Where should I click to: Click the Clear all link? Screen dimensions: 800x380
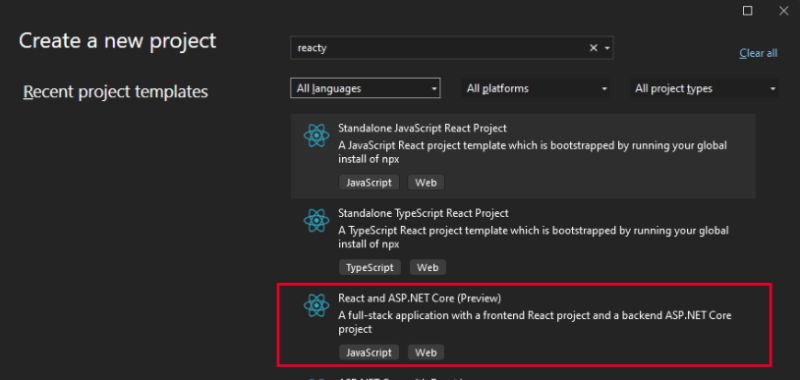pyautogui.click(x=758, y=53)
